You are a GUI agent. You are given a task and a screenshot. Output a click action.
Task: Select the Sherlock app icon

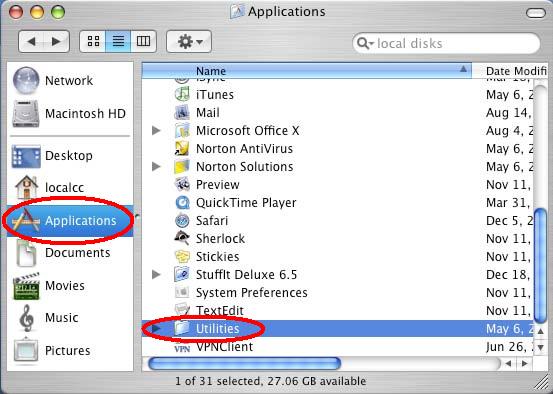[182, 238]
